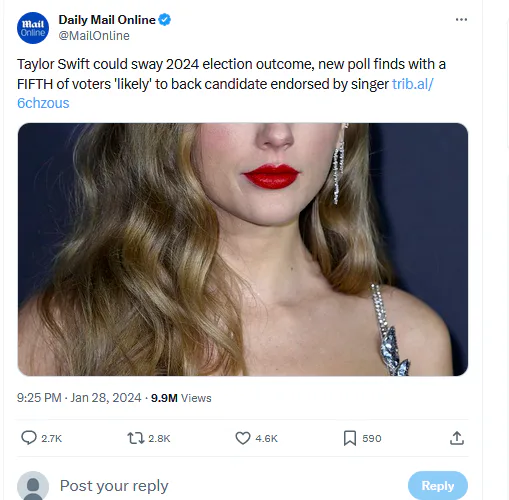Like the post with heart icon

point(243,438)
